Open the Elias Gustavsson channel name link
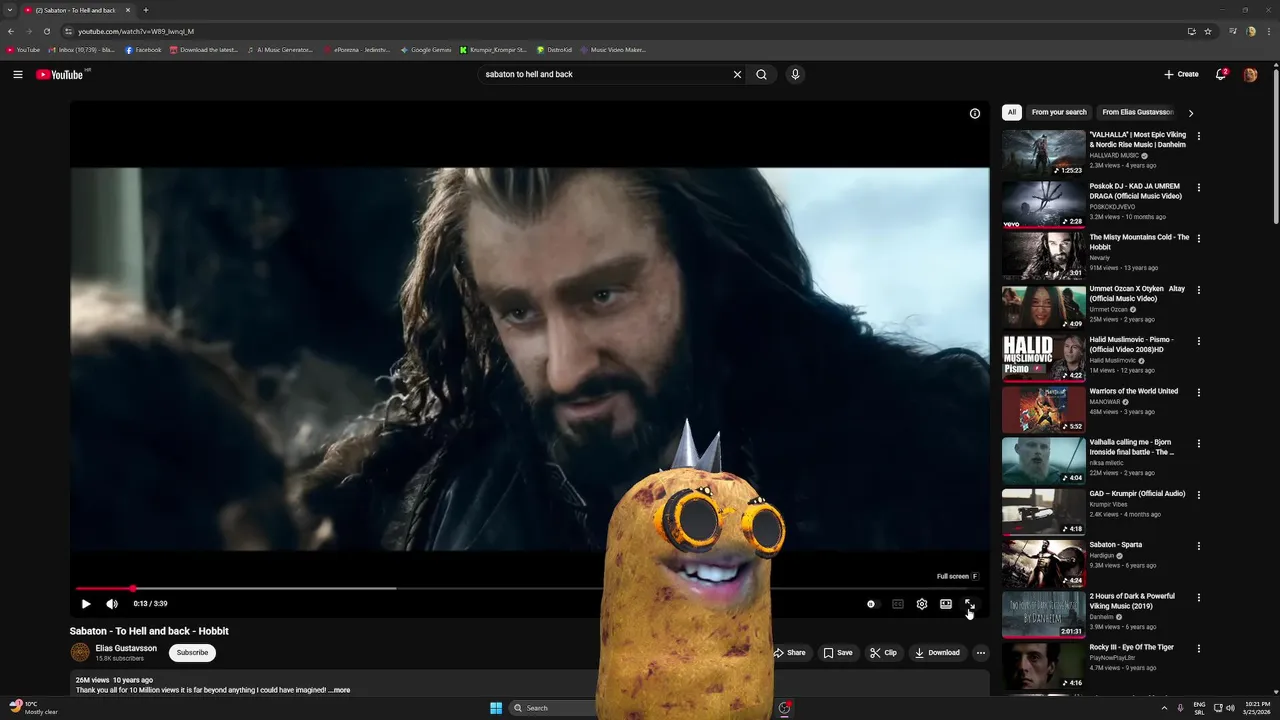This screenshot has width=1280, height=720. [x=126, y=648]
